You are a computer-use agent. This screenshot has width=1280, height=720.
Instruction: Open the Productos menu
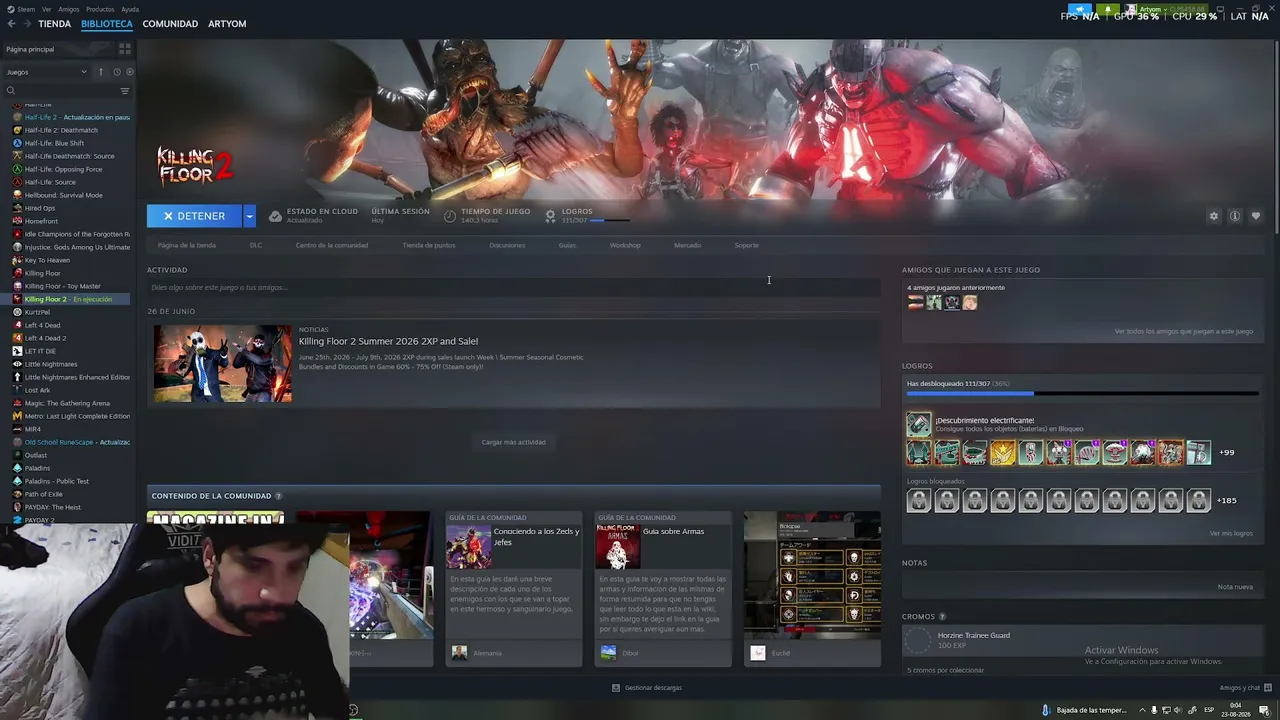pyautogui.click(x=100, y=9)
